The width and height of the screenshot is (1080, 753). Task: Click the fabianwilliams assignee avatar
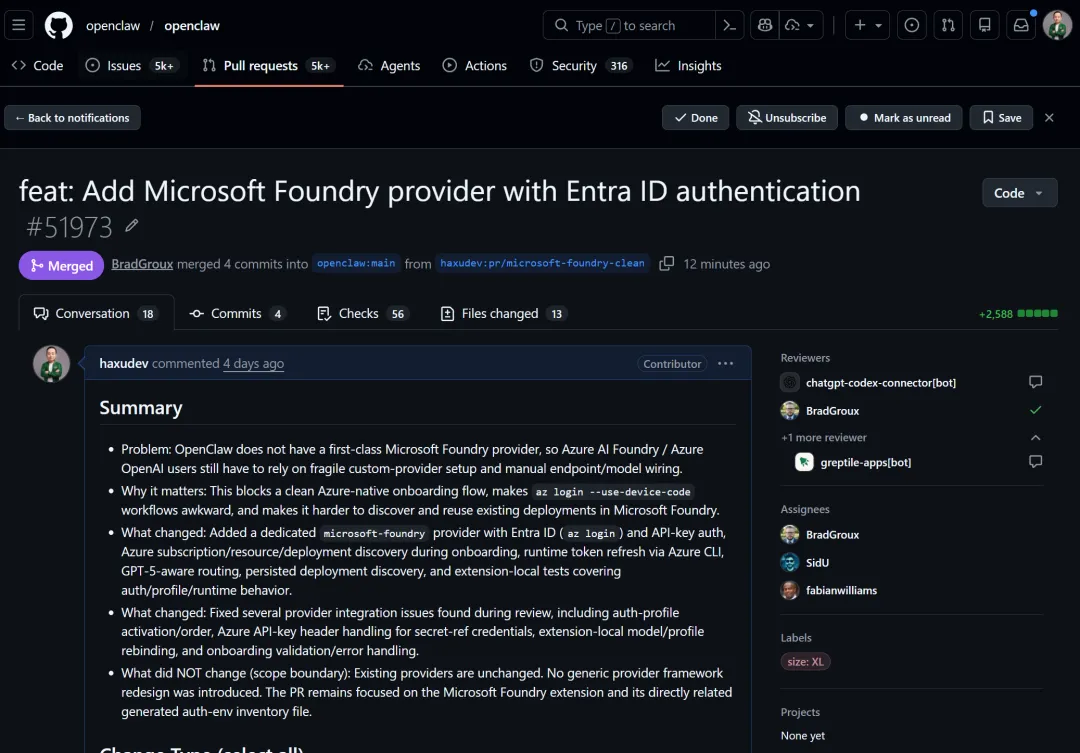[790, 590]
